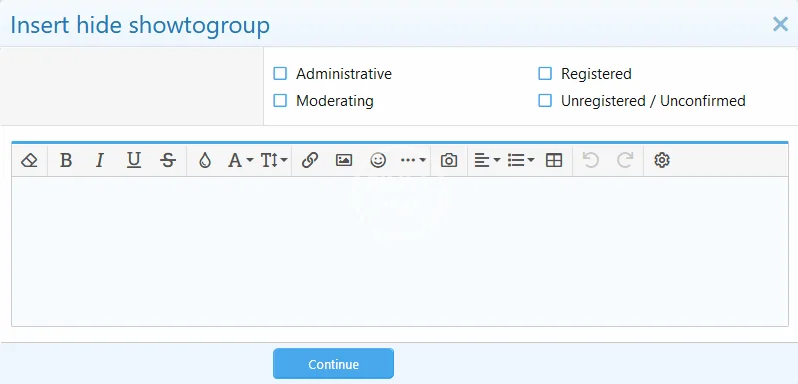
Task: Click the camera media icon
Action: 449,161
